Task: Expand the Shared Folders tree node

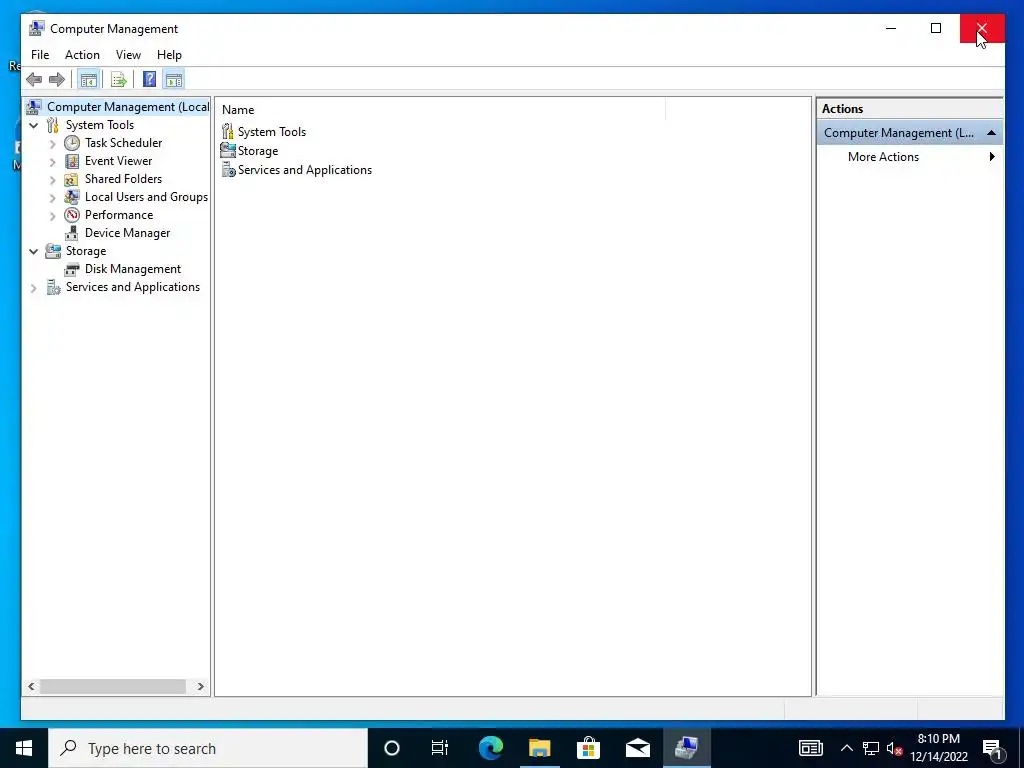Action: click(53, 179)
